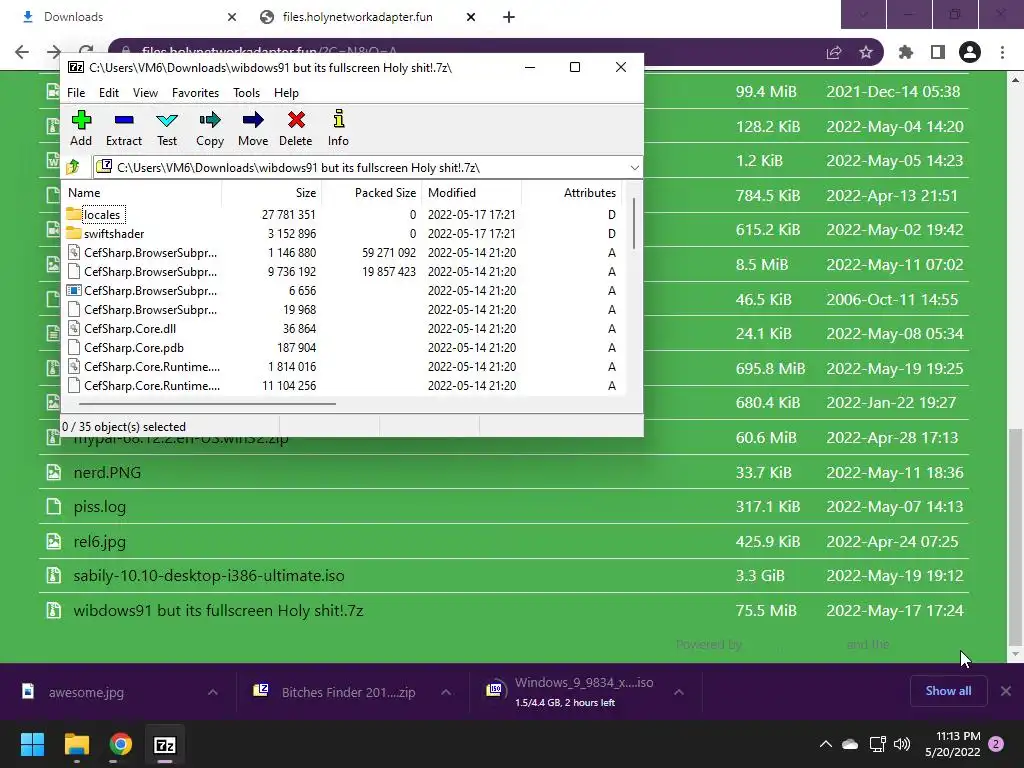Viewport: 1024px width, 768px height.
Task: Switch to the Downloads browser tab
Action: 73,17
